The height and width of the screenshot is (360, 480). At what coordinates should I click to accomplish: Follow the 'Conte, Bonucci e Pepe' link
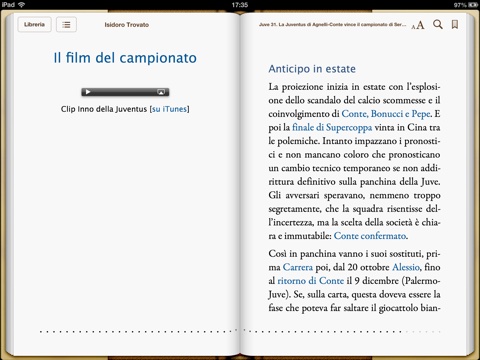pyautogui.click(x=386, y=114)
